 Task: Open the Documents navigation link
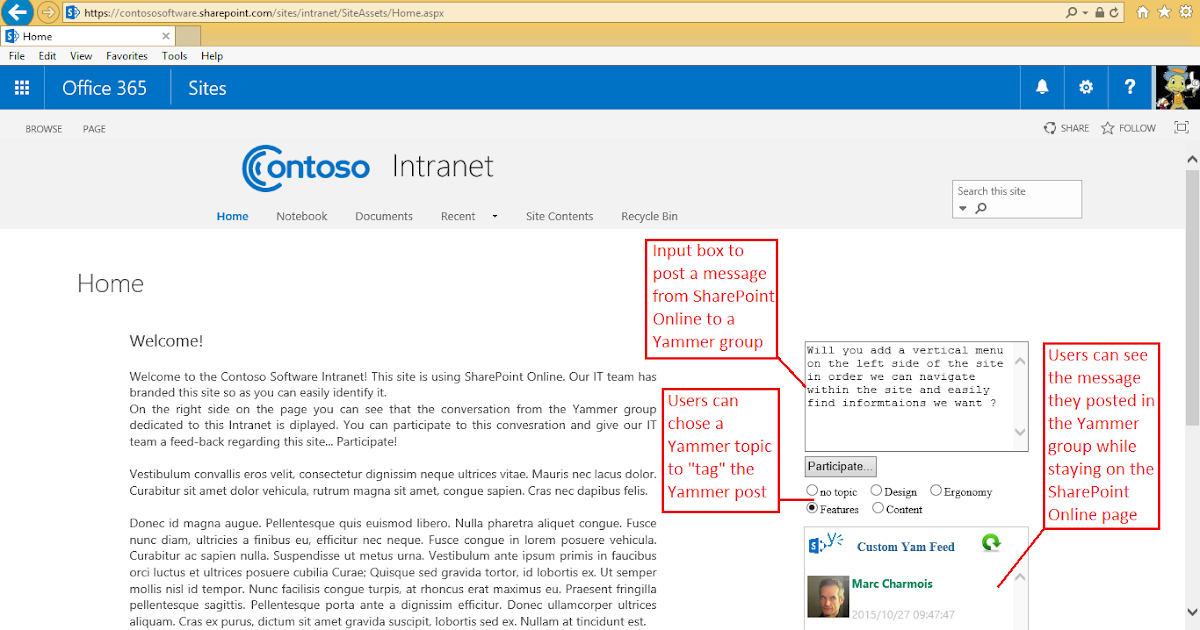coord(384,216)
